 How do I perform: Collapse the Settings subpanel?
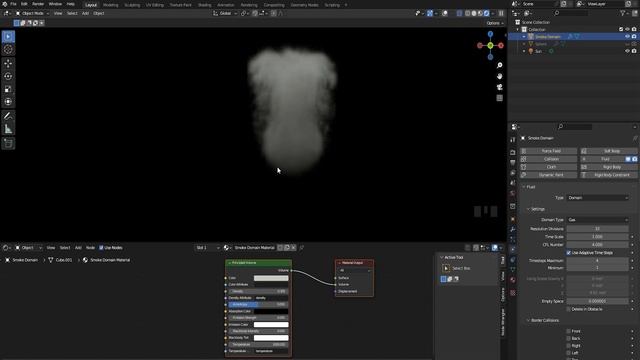point(528,209)
